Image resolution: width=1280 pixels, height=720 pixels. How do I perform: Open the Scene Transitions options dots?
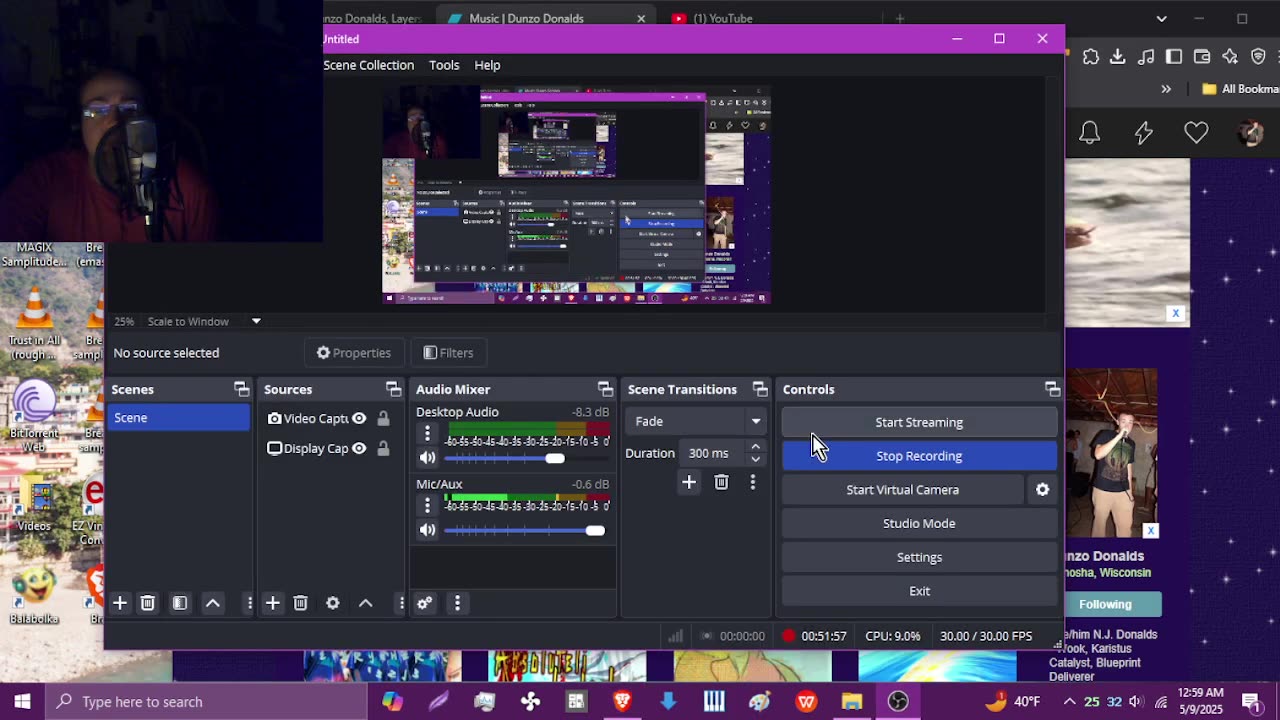(753, 482)
